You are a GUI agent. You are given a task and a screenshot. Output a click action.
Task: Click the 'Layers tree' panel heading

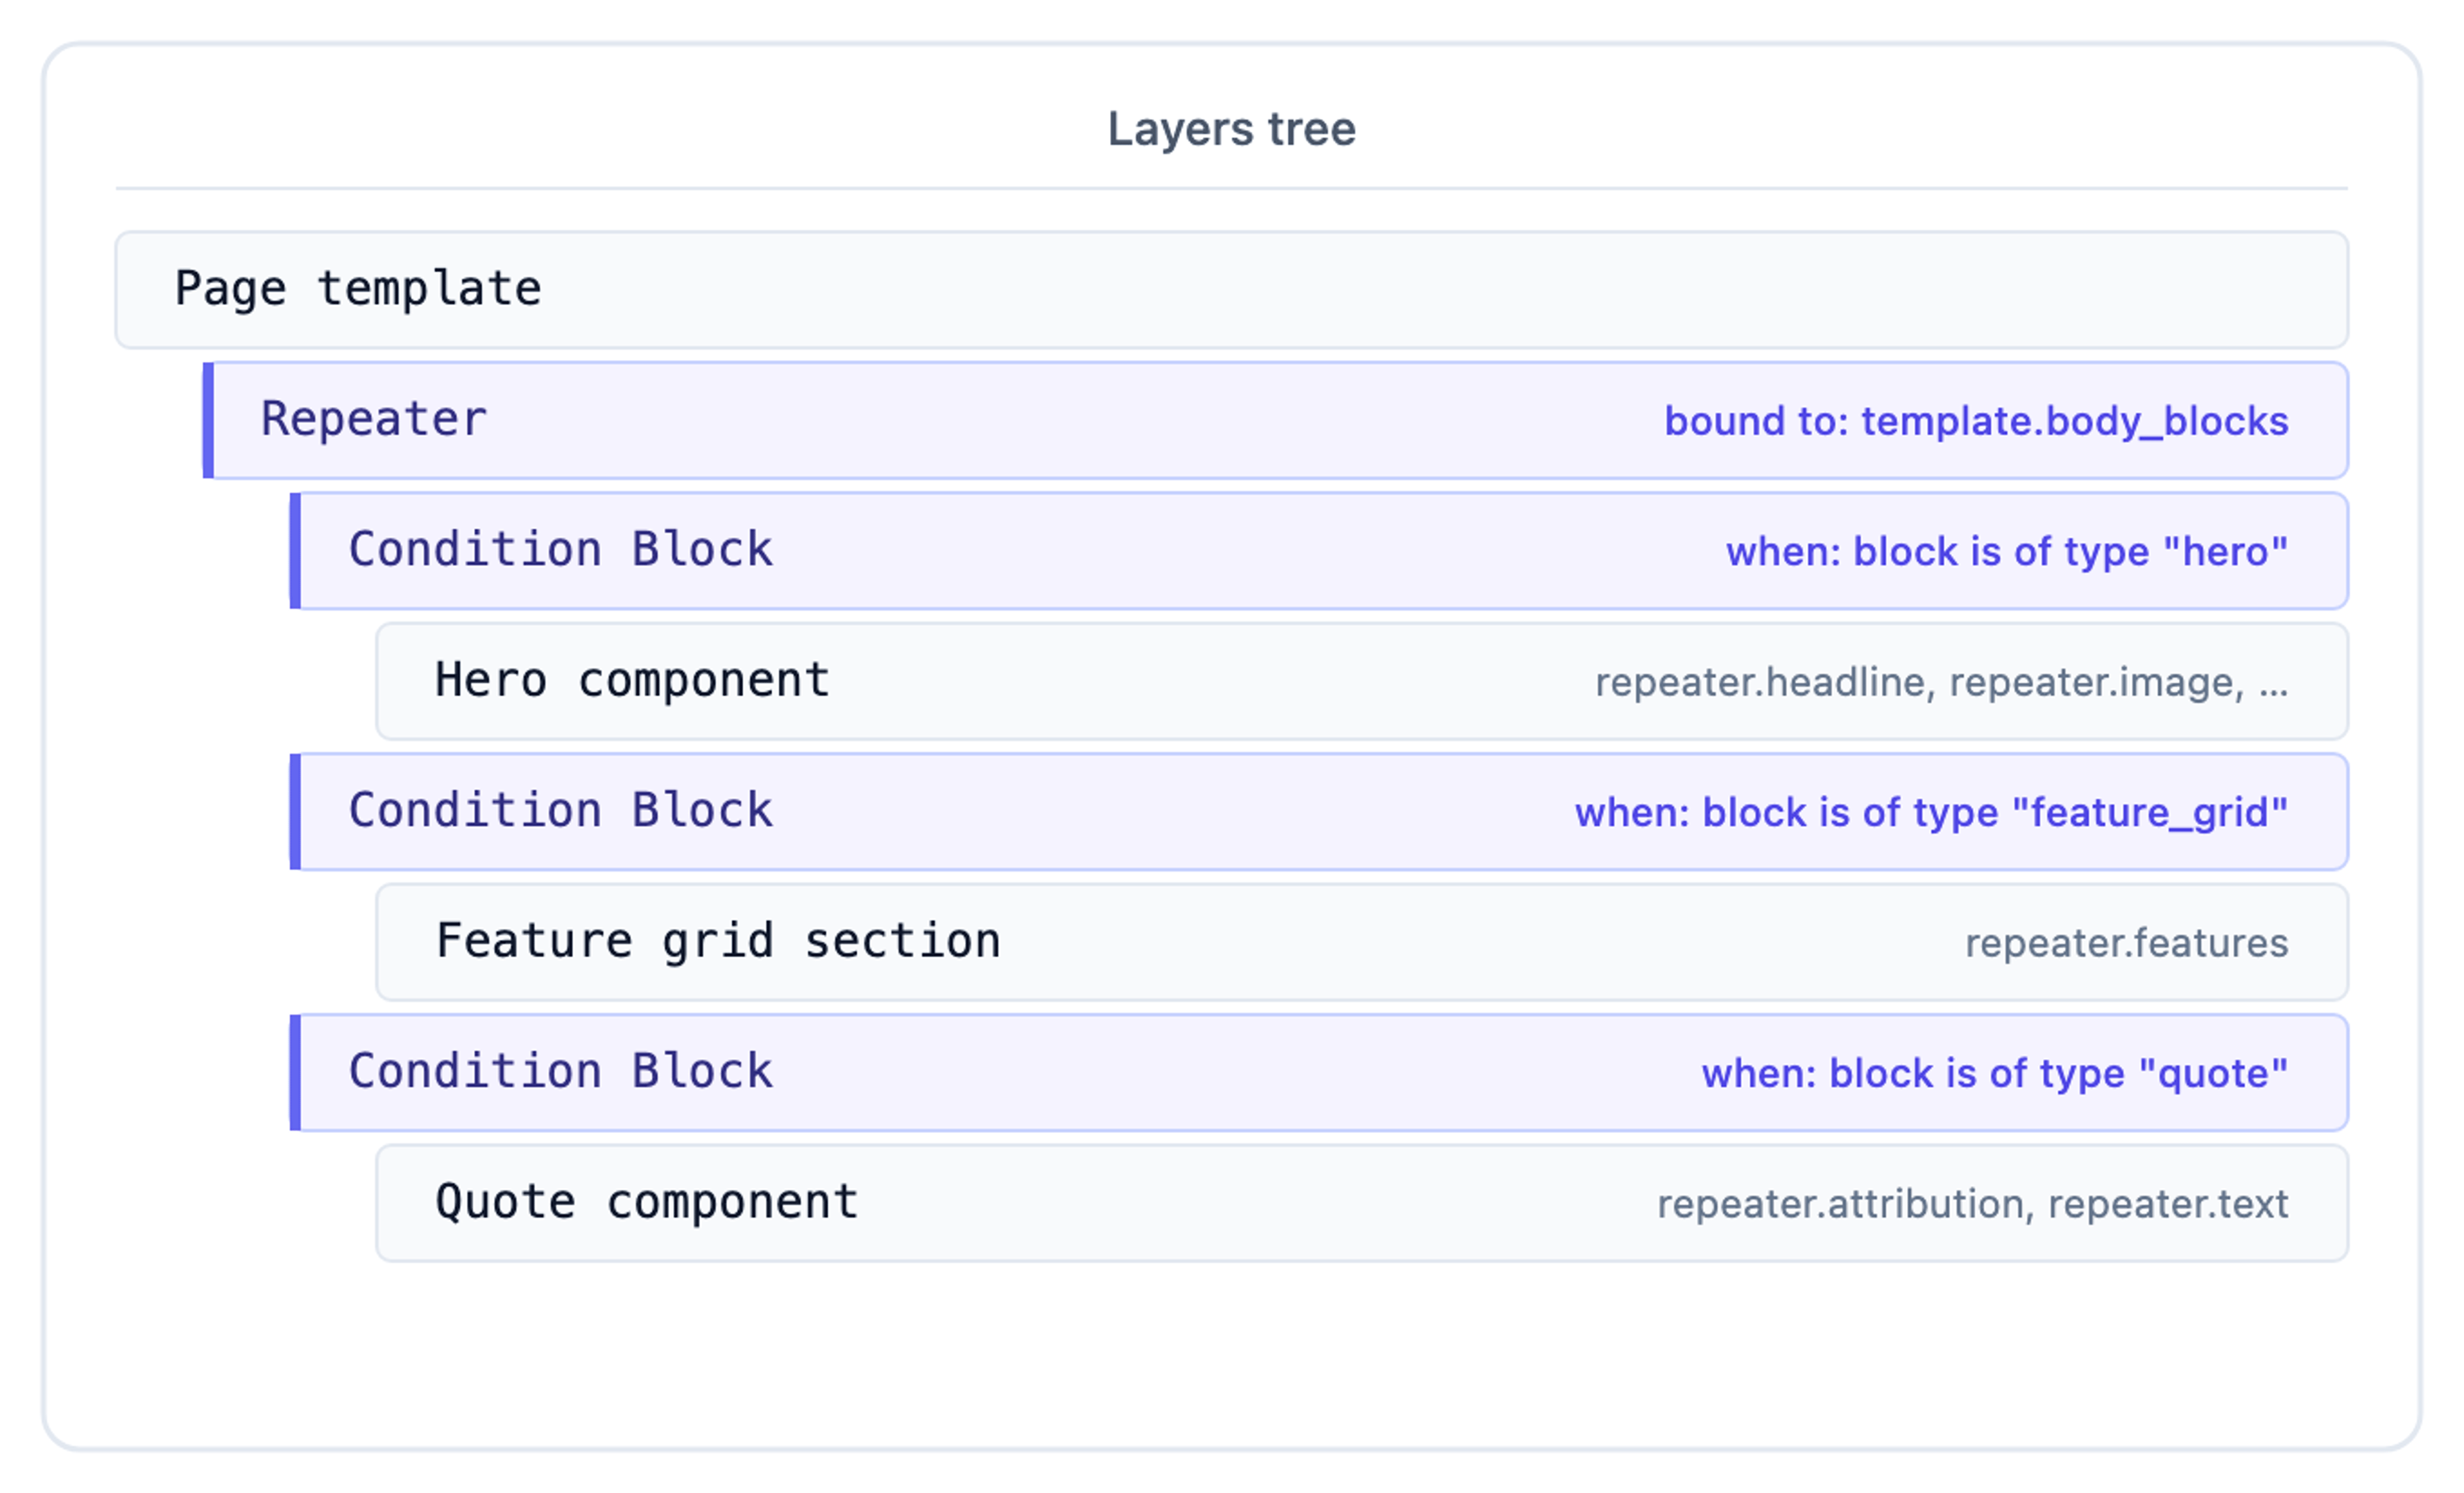pyautogui.click(x=1231, y=129)
